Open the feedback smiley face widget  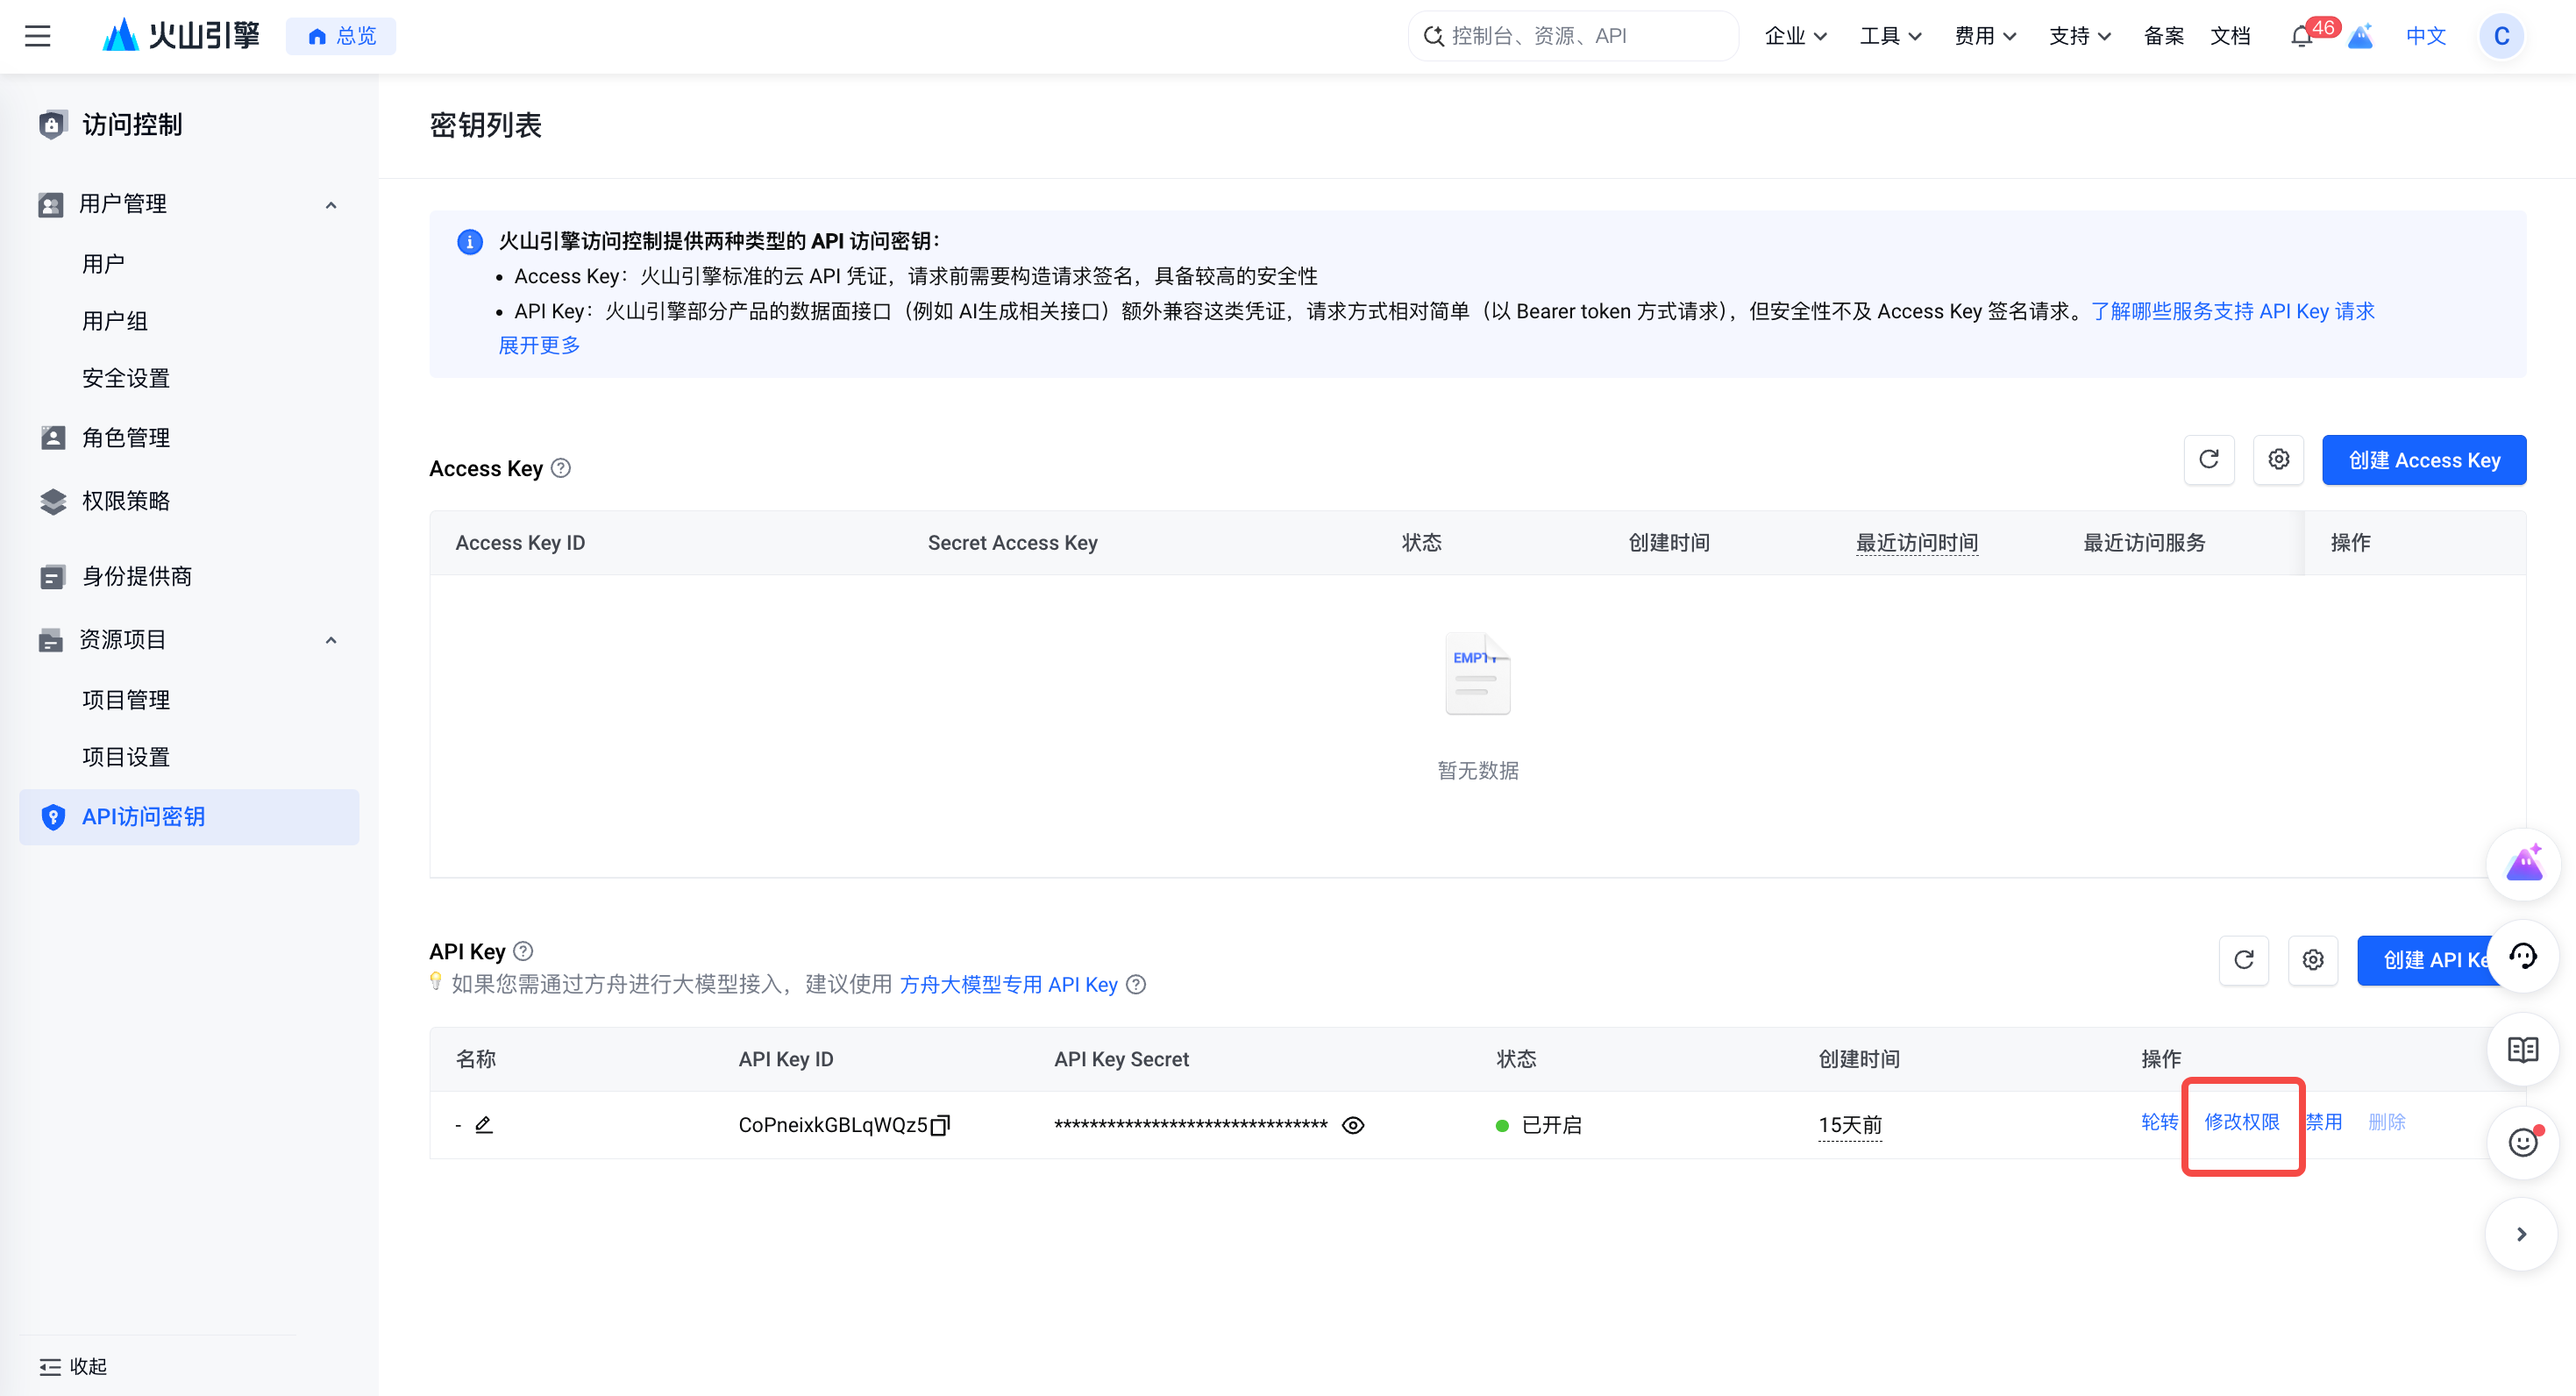(x=2522, y=1142)
